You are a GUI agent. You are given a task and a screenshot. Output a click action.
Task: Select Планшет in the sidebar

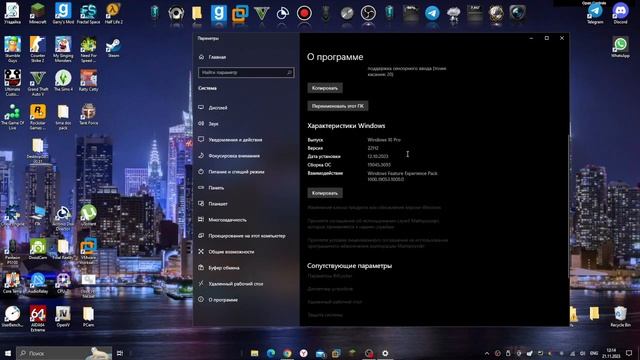pyautogui.click(x=218, y=204)
